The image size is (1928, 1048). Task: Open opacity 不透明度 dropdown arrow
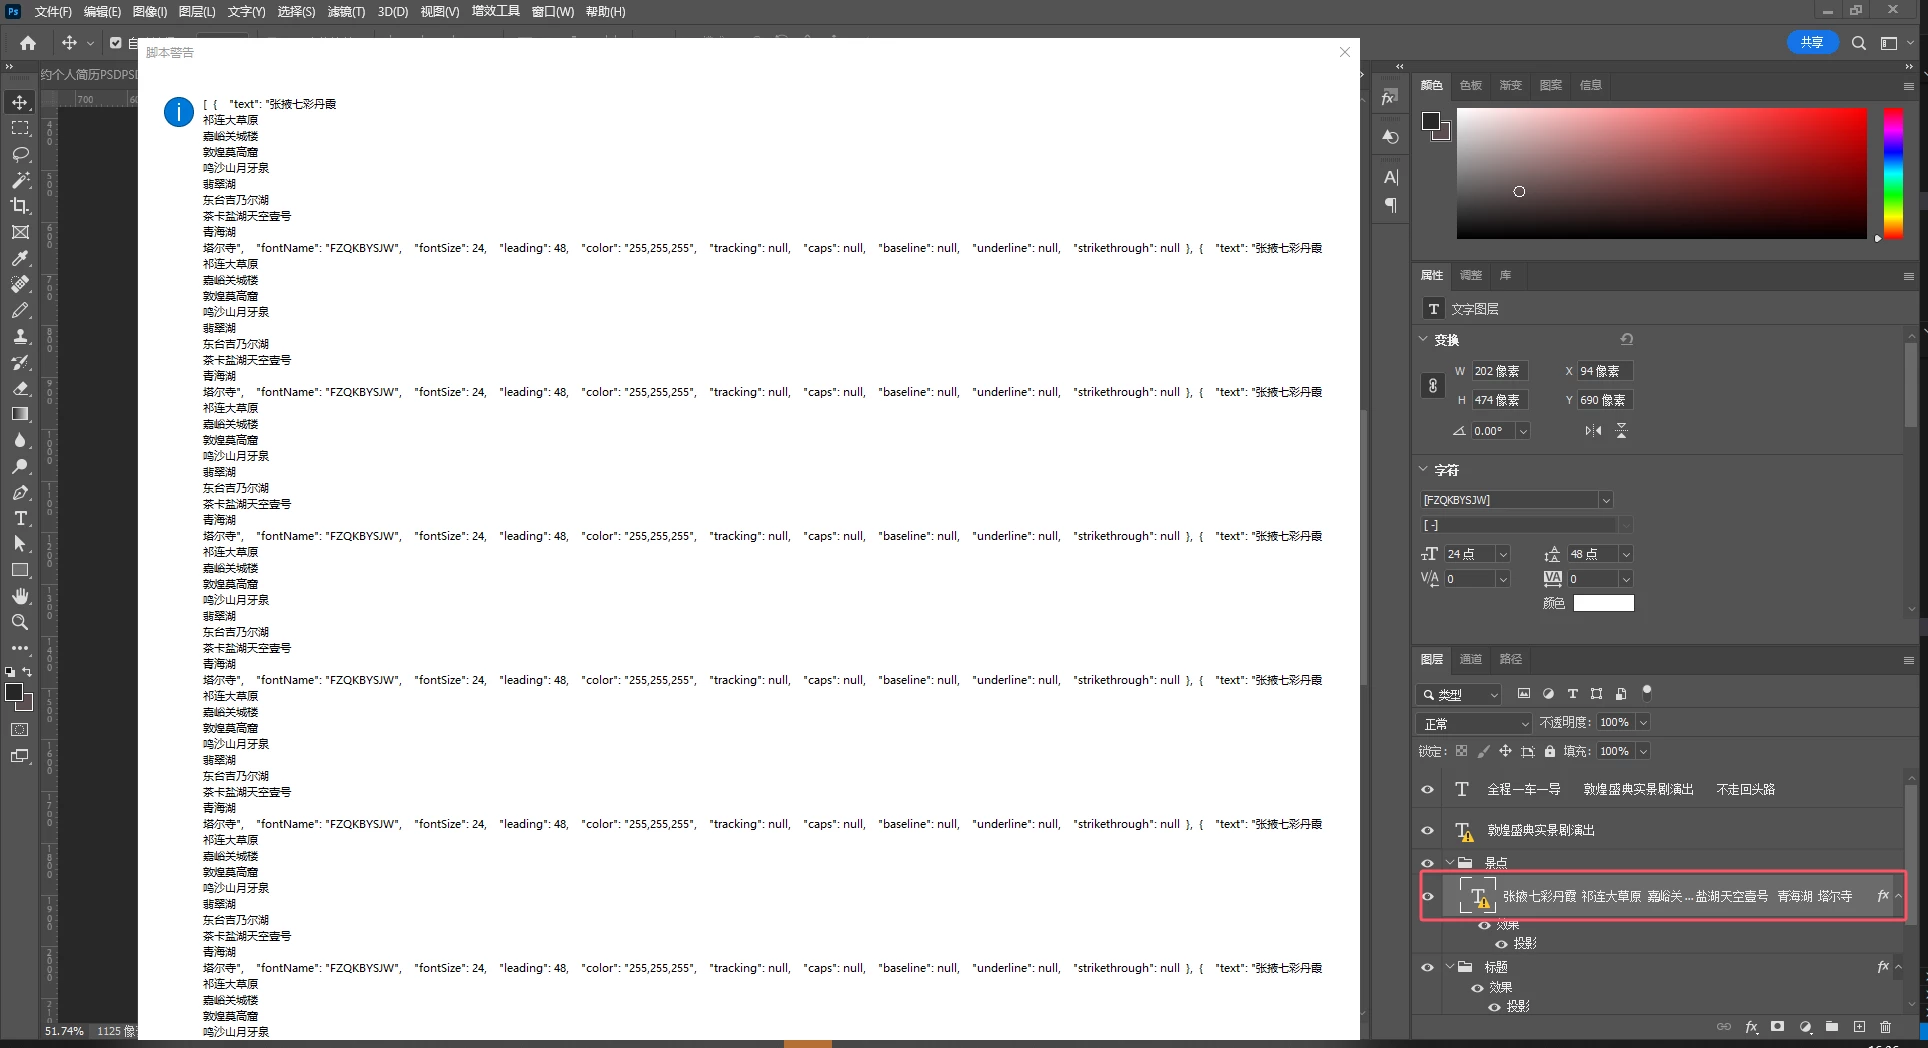click(1642, 722)
